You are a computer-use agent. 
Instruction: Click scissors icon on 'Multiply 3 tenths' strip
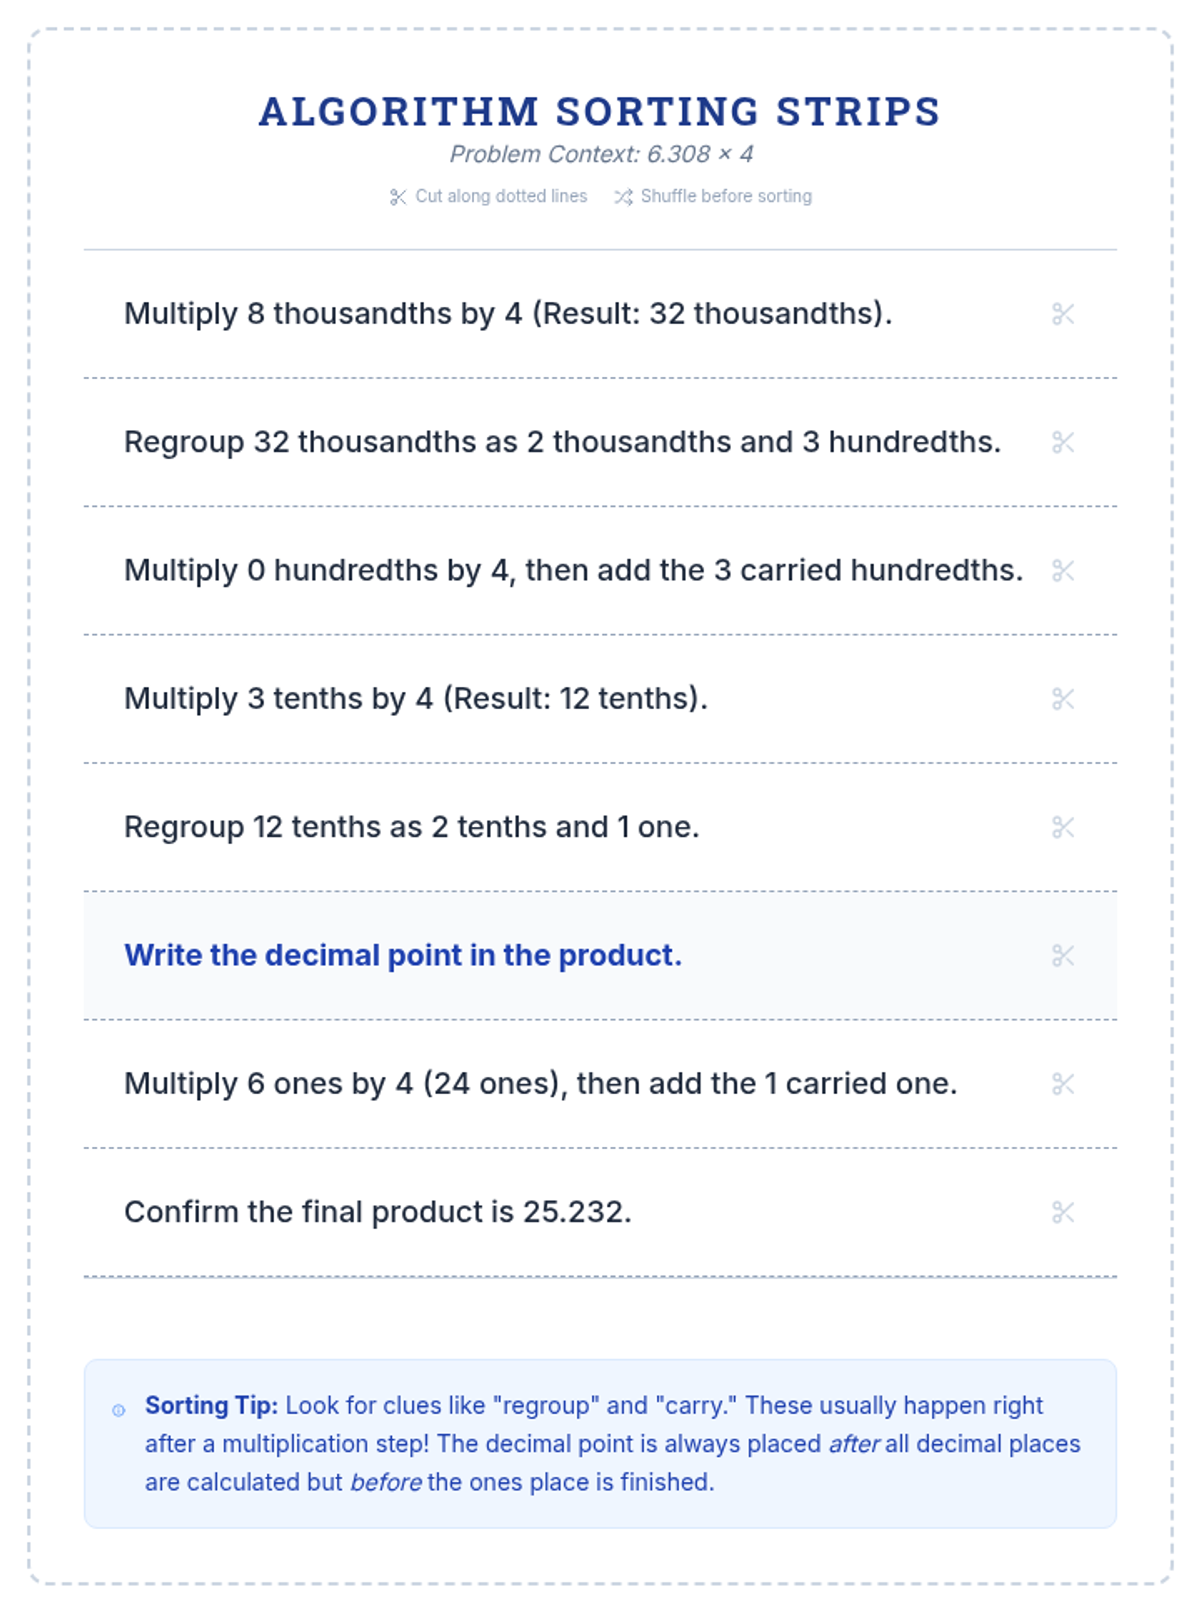[1062, 699]
